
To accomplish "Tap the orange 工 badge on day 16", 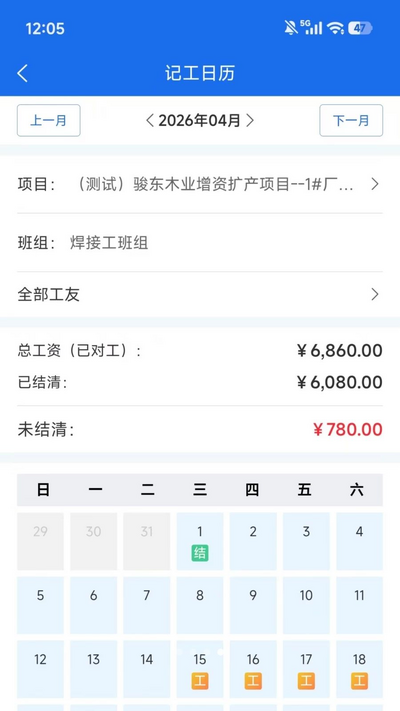I will click(253, 681).
